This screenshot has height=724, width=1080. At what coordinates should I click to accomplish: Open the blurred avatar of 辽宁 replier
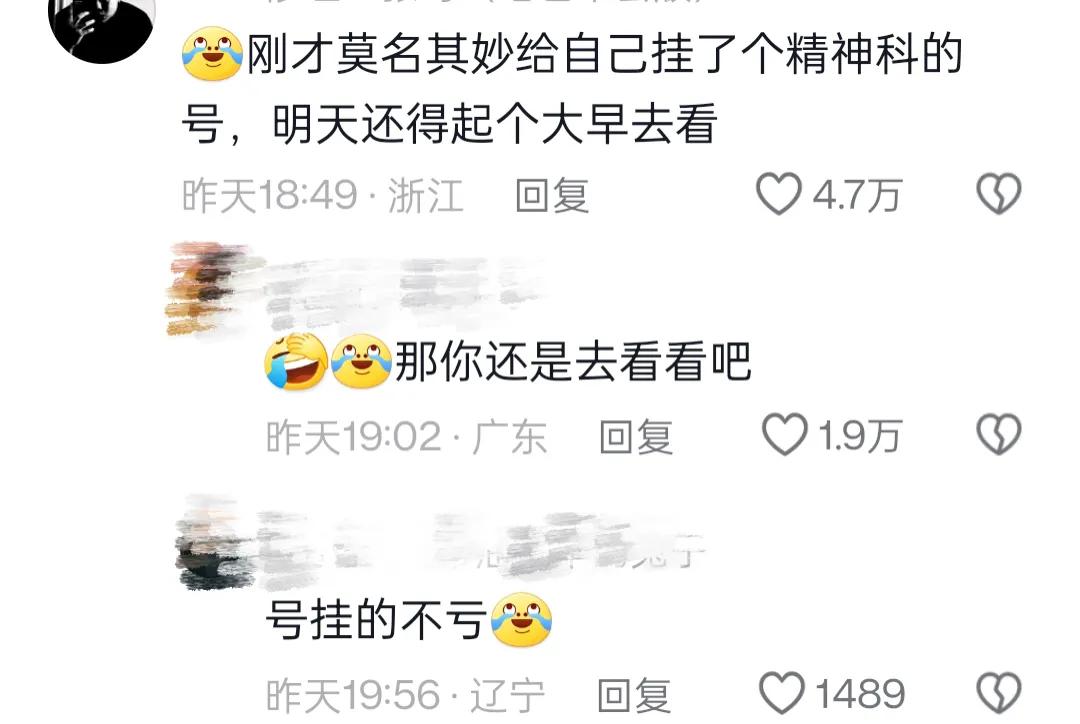click(215, 544)
